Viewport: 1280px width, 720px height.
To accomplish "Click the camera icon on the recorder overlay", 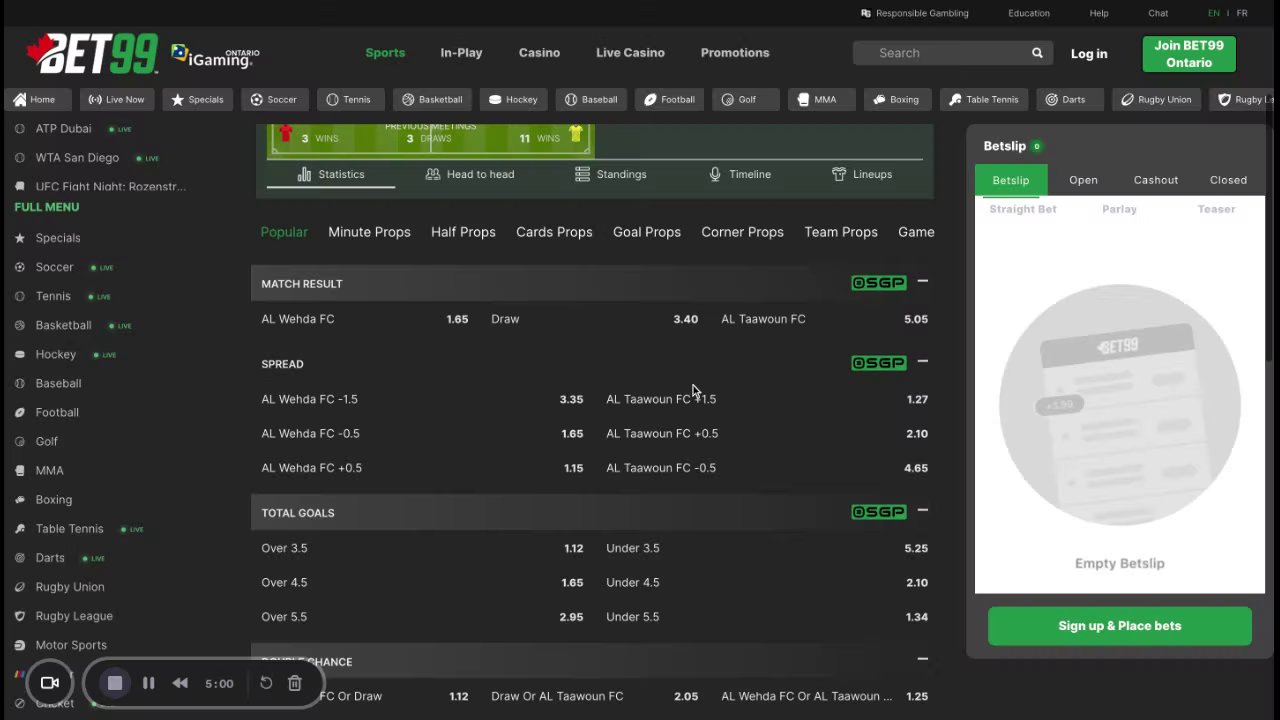I will point(49,683).
